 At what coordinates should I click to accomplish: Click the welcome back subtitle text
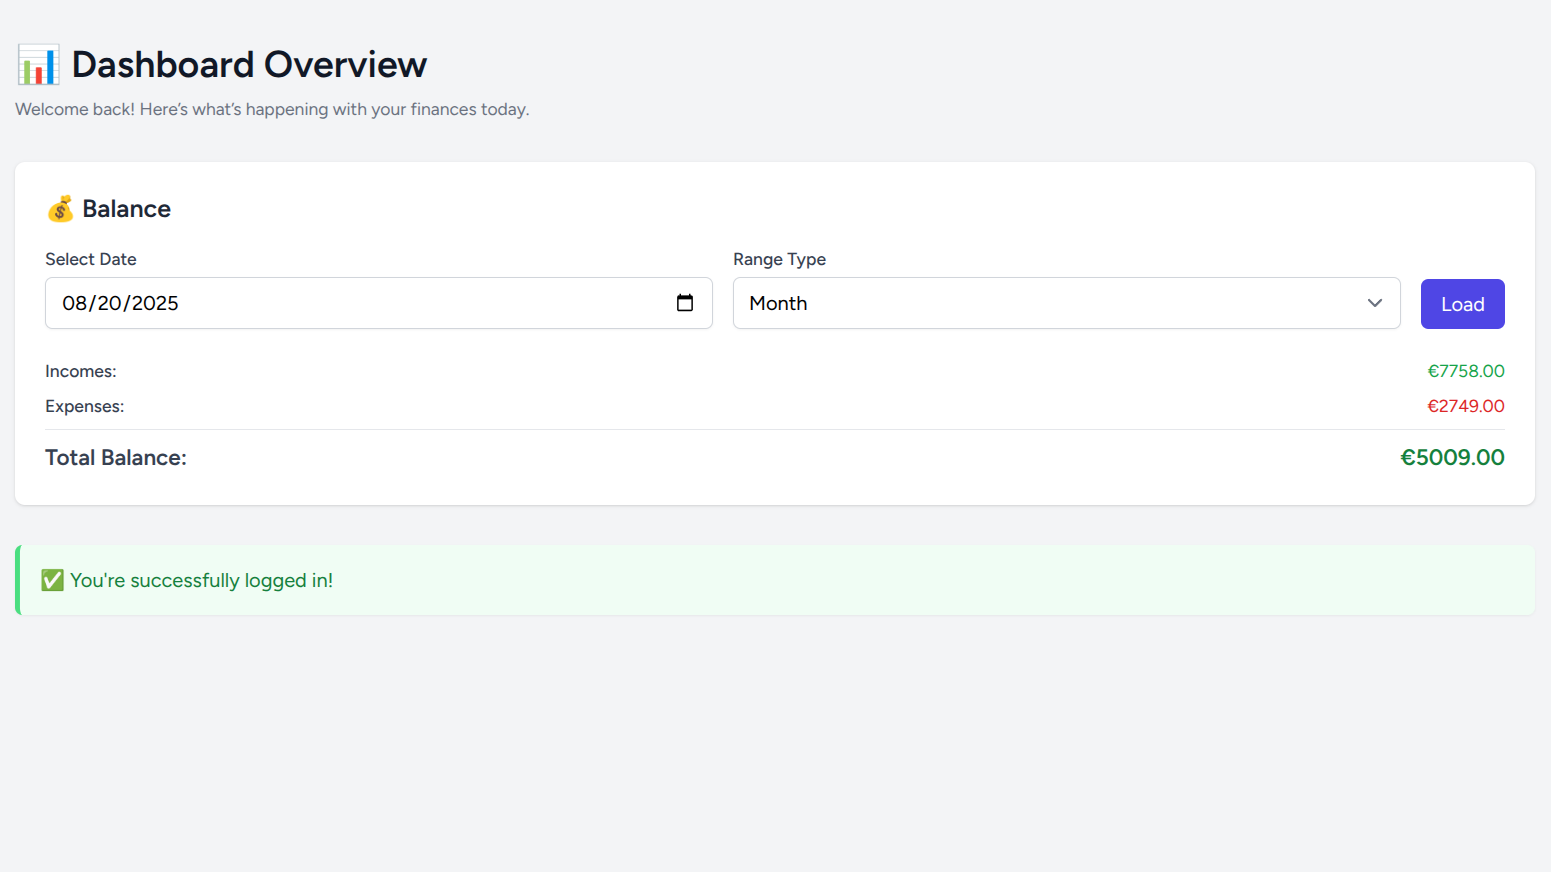272,109
